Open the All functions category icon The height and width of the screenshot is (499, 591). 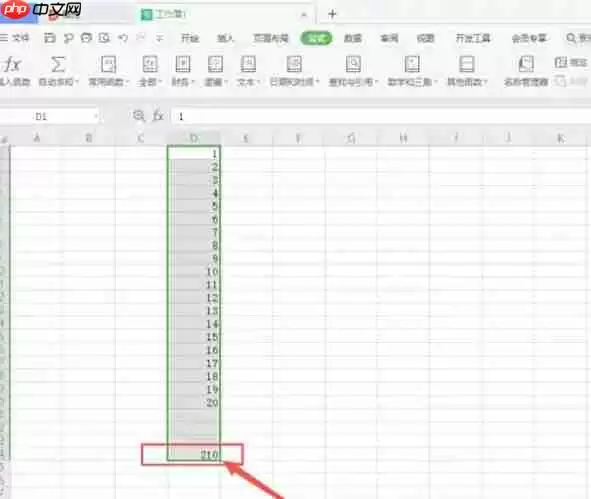(x=150, y=64)
